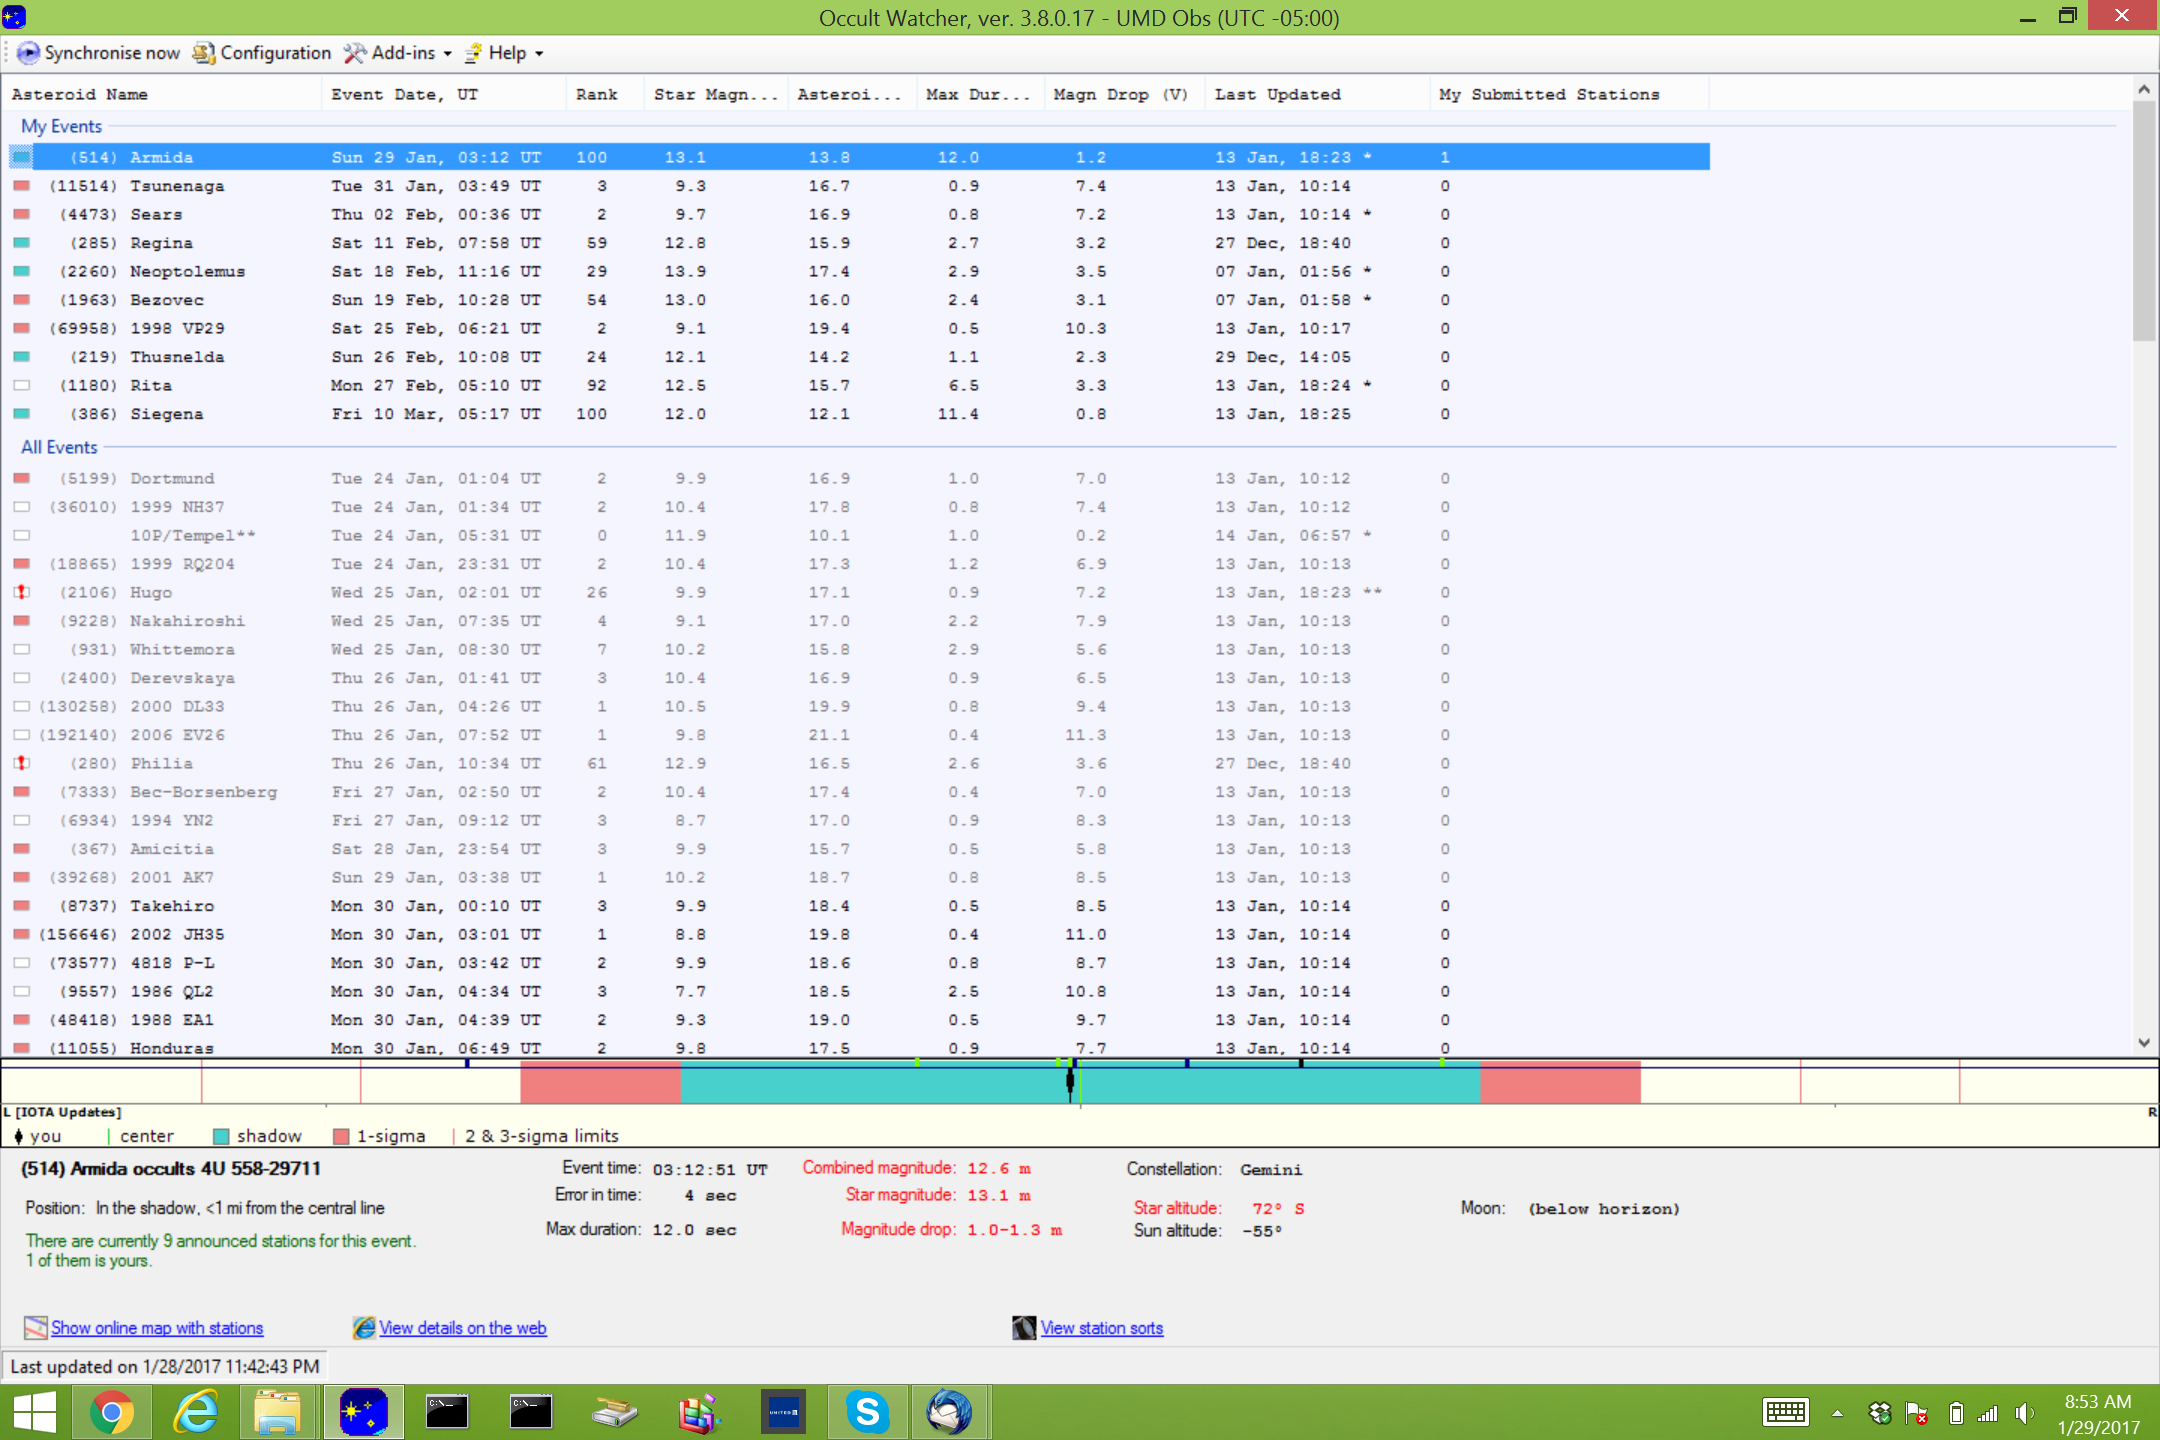Sort by the Rank column header
Screen dimensions: 2160x1440
597,94
